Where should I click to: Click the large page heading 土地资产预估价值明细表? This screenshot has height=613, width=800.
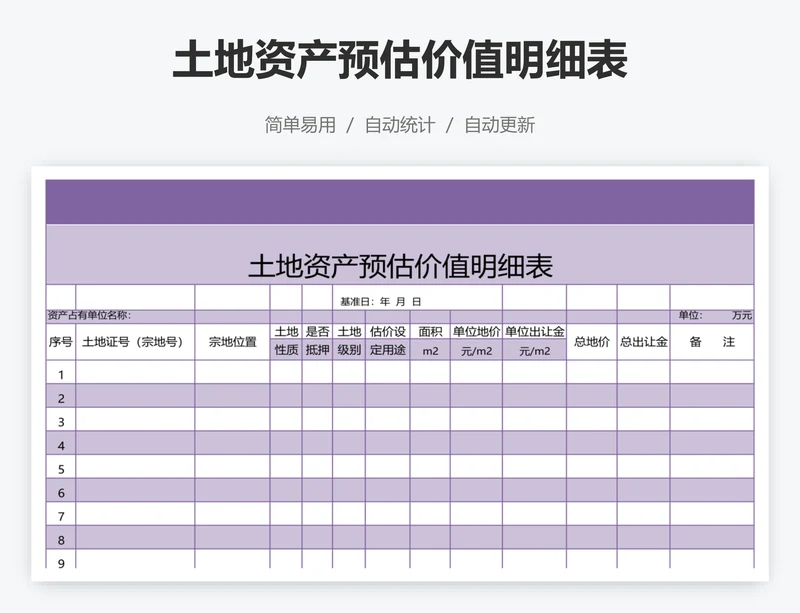(400, 62)
